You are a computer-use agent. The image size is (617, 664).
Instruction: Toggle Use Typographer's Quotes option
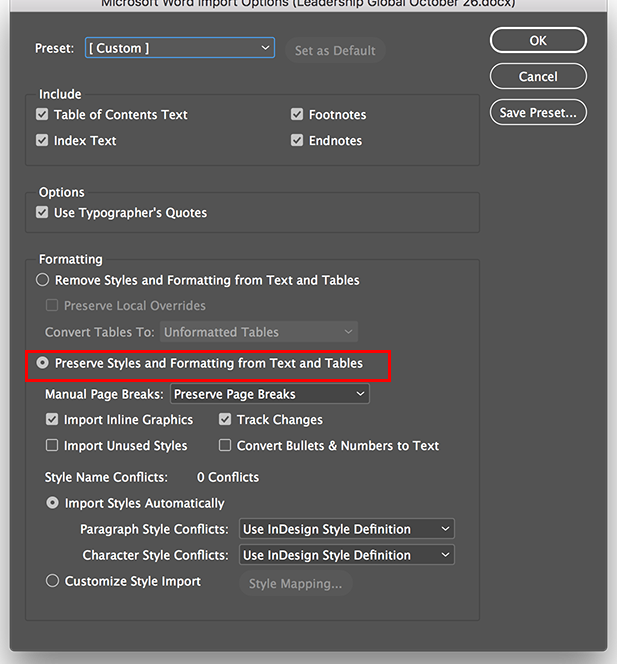click(43, 213)
